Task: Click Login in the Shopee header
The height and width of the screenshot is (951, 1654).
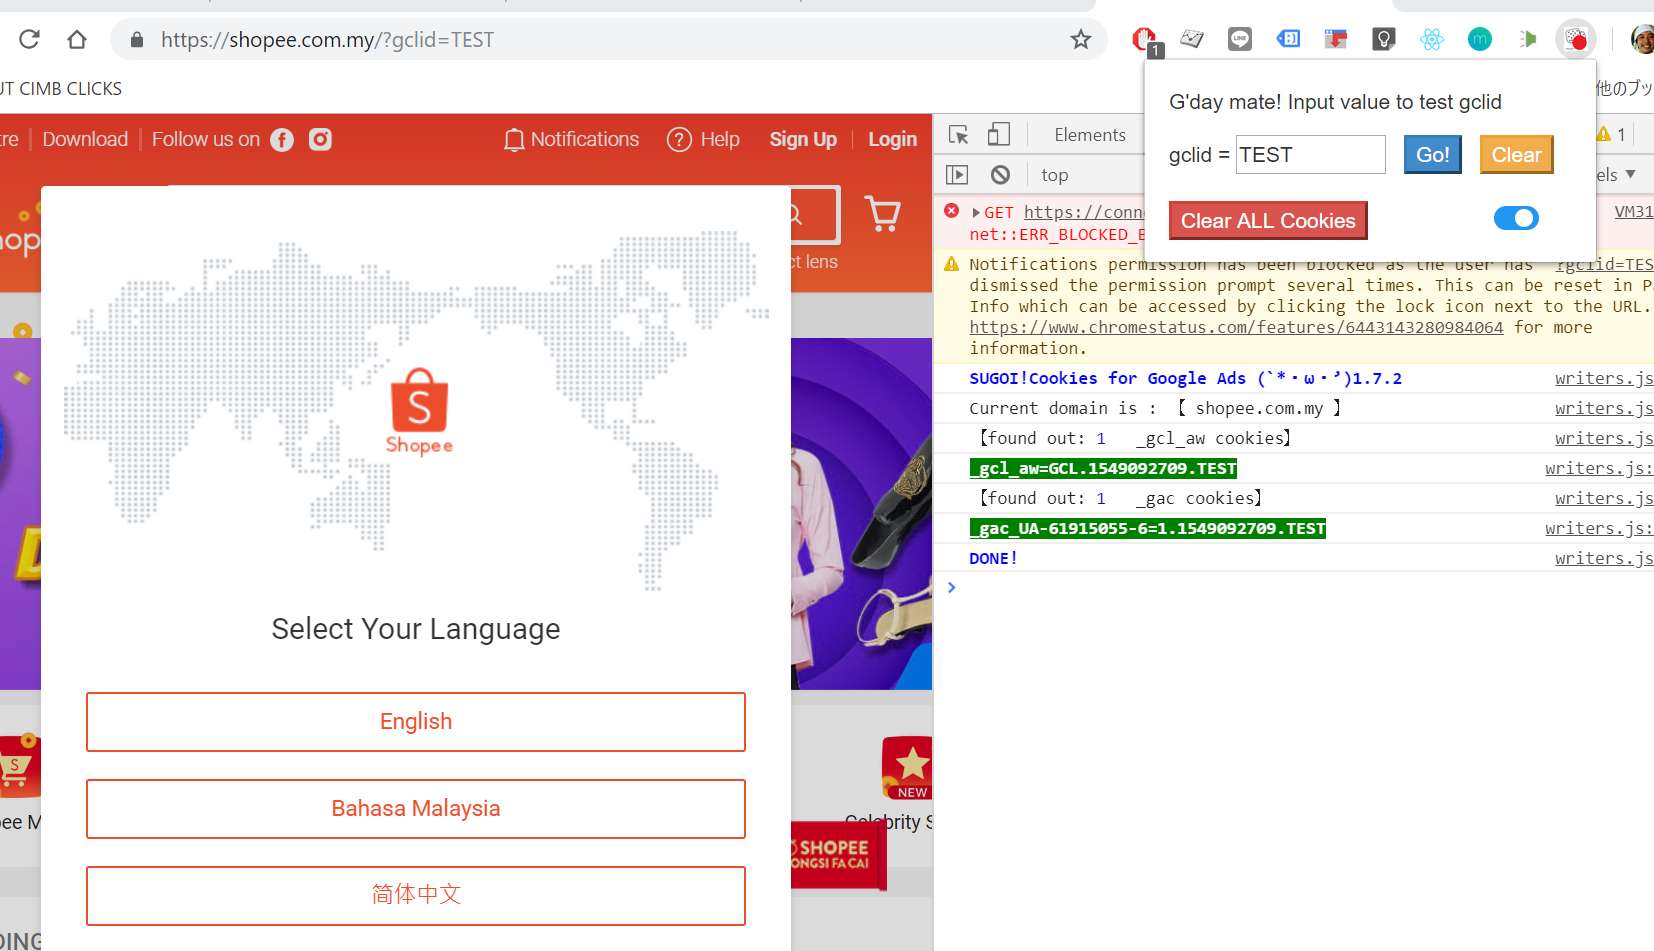Action: 892,140
